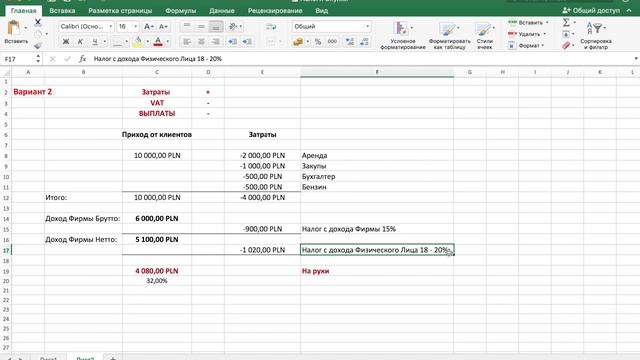Click the Copy icon in clipboard group

click(x=38, y=34)
